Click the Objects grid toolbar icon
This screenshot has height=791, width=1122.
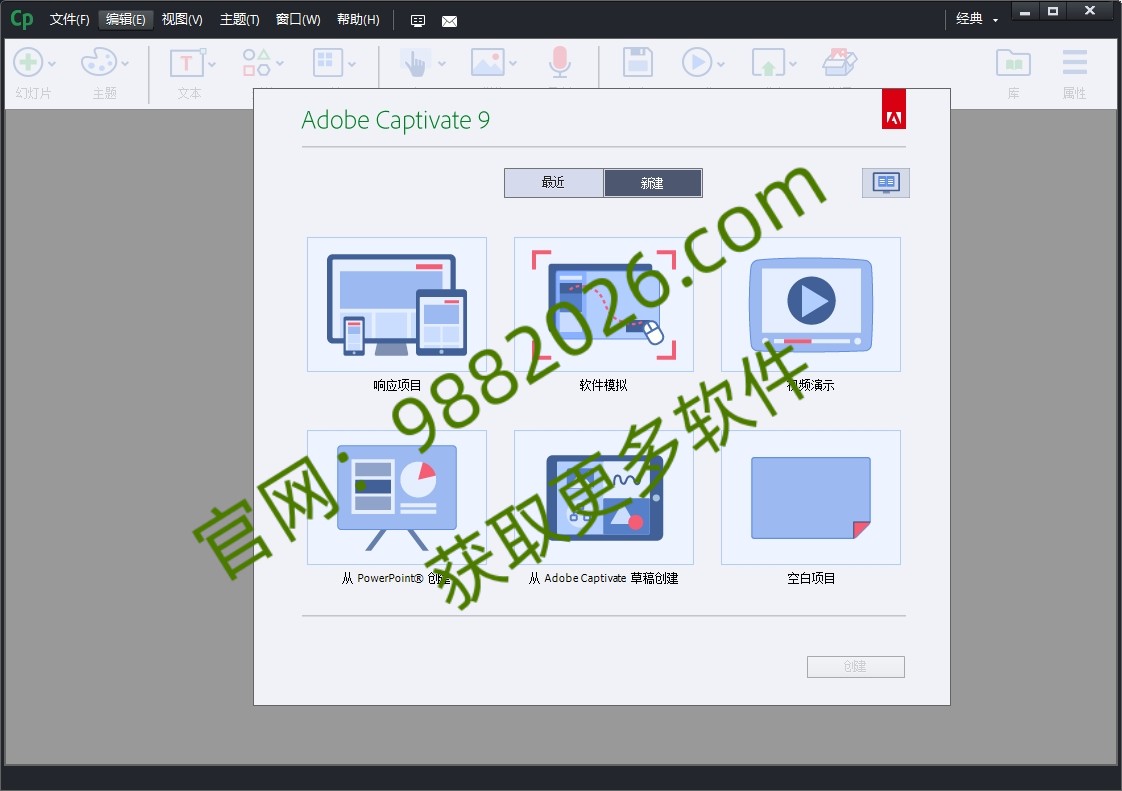pyautogui.click(x=328, y=62)
